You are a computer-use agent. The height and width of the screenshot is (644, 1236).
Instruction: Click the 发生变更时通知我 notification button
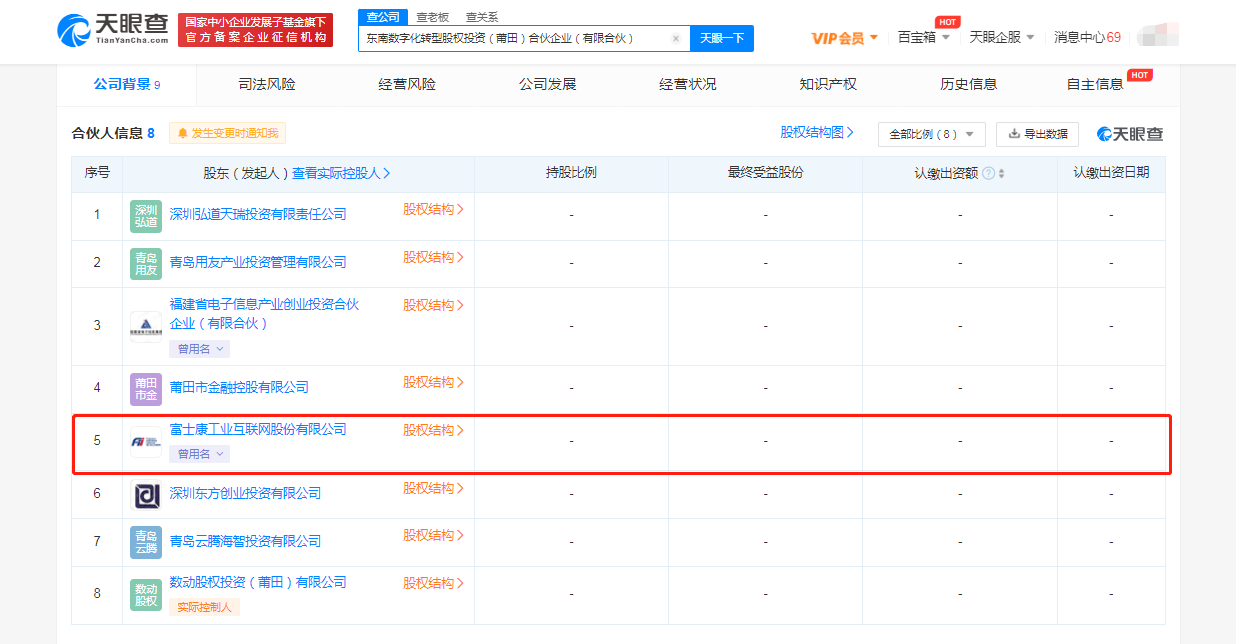coord(228,133)
